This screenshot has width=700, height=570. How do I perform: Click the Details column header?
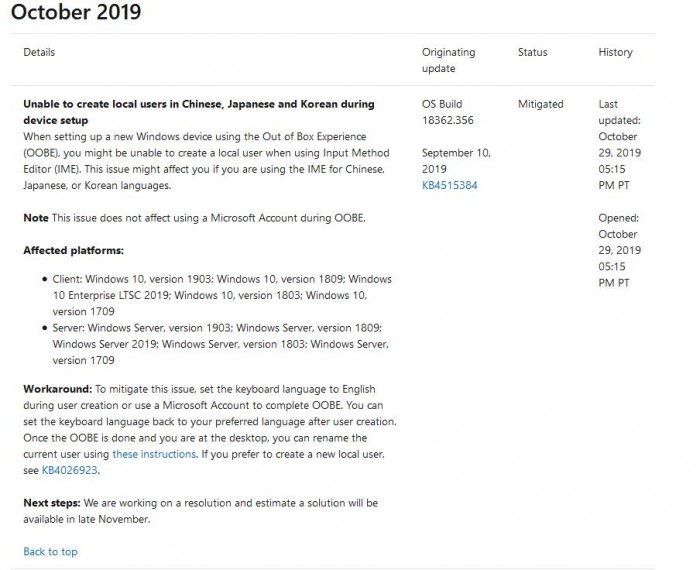click(40, 52)
